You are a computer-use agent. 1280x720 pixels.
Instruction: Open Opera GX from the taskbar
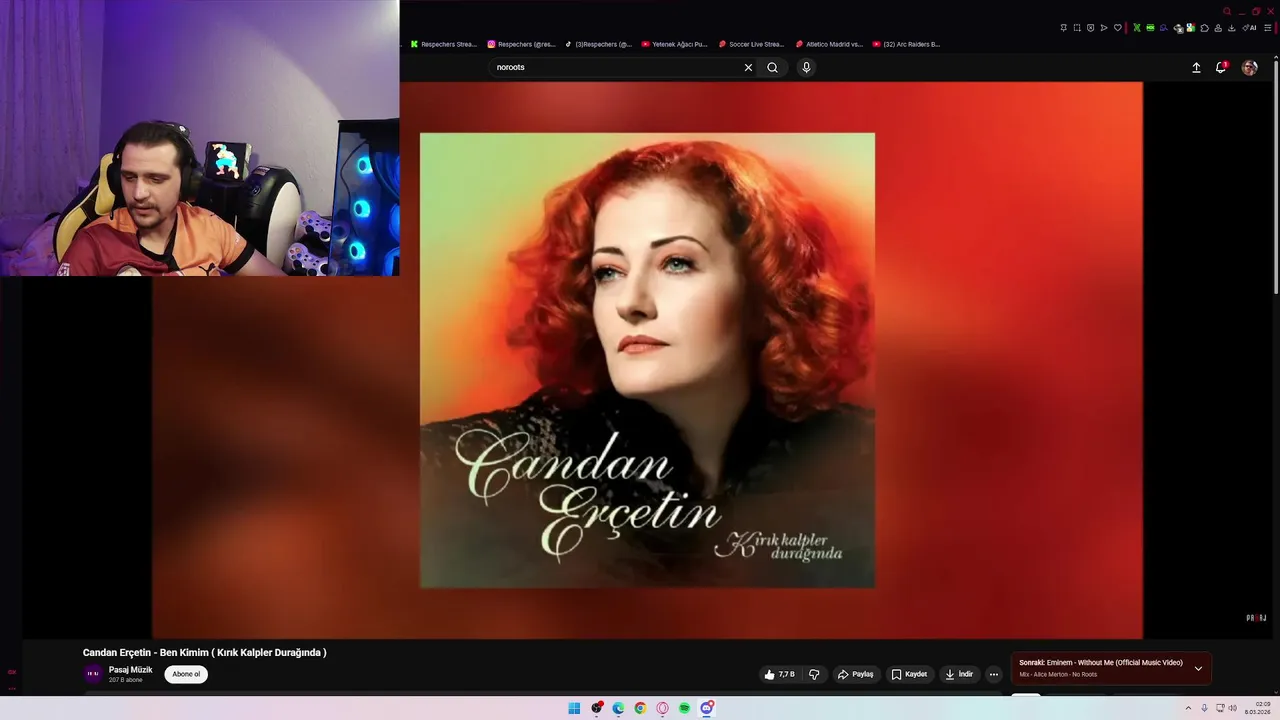click(x=662, y=708)
